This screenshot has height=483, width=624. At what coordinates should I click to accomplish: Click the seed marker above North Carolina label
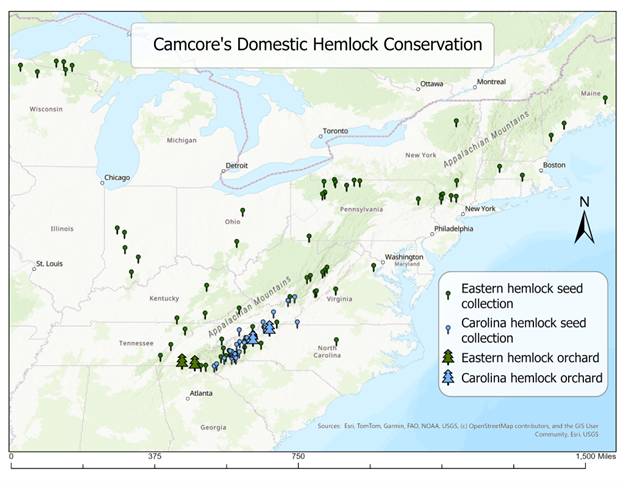(336, 341)
